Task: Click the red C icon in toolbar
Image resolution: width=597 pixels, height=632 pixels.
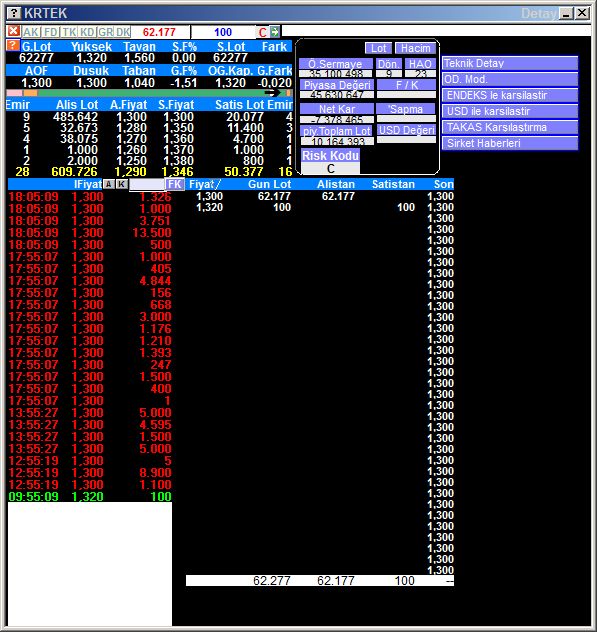Action: pos(262,32)
